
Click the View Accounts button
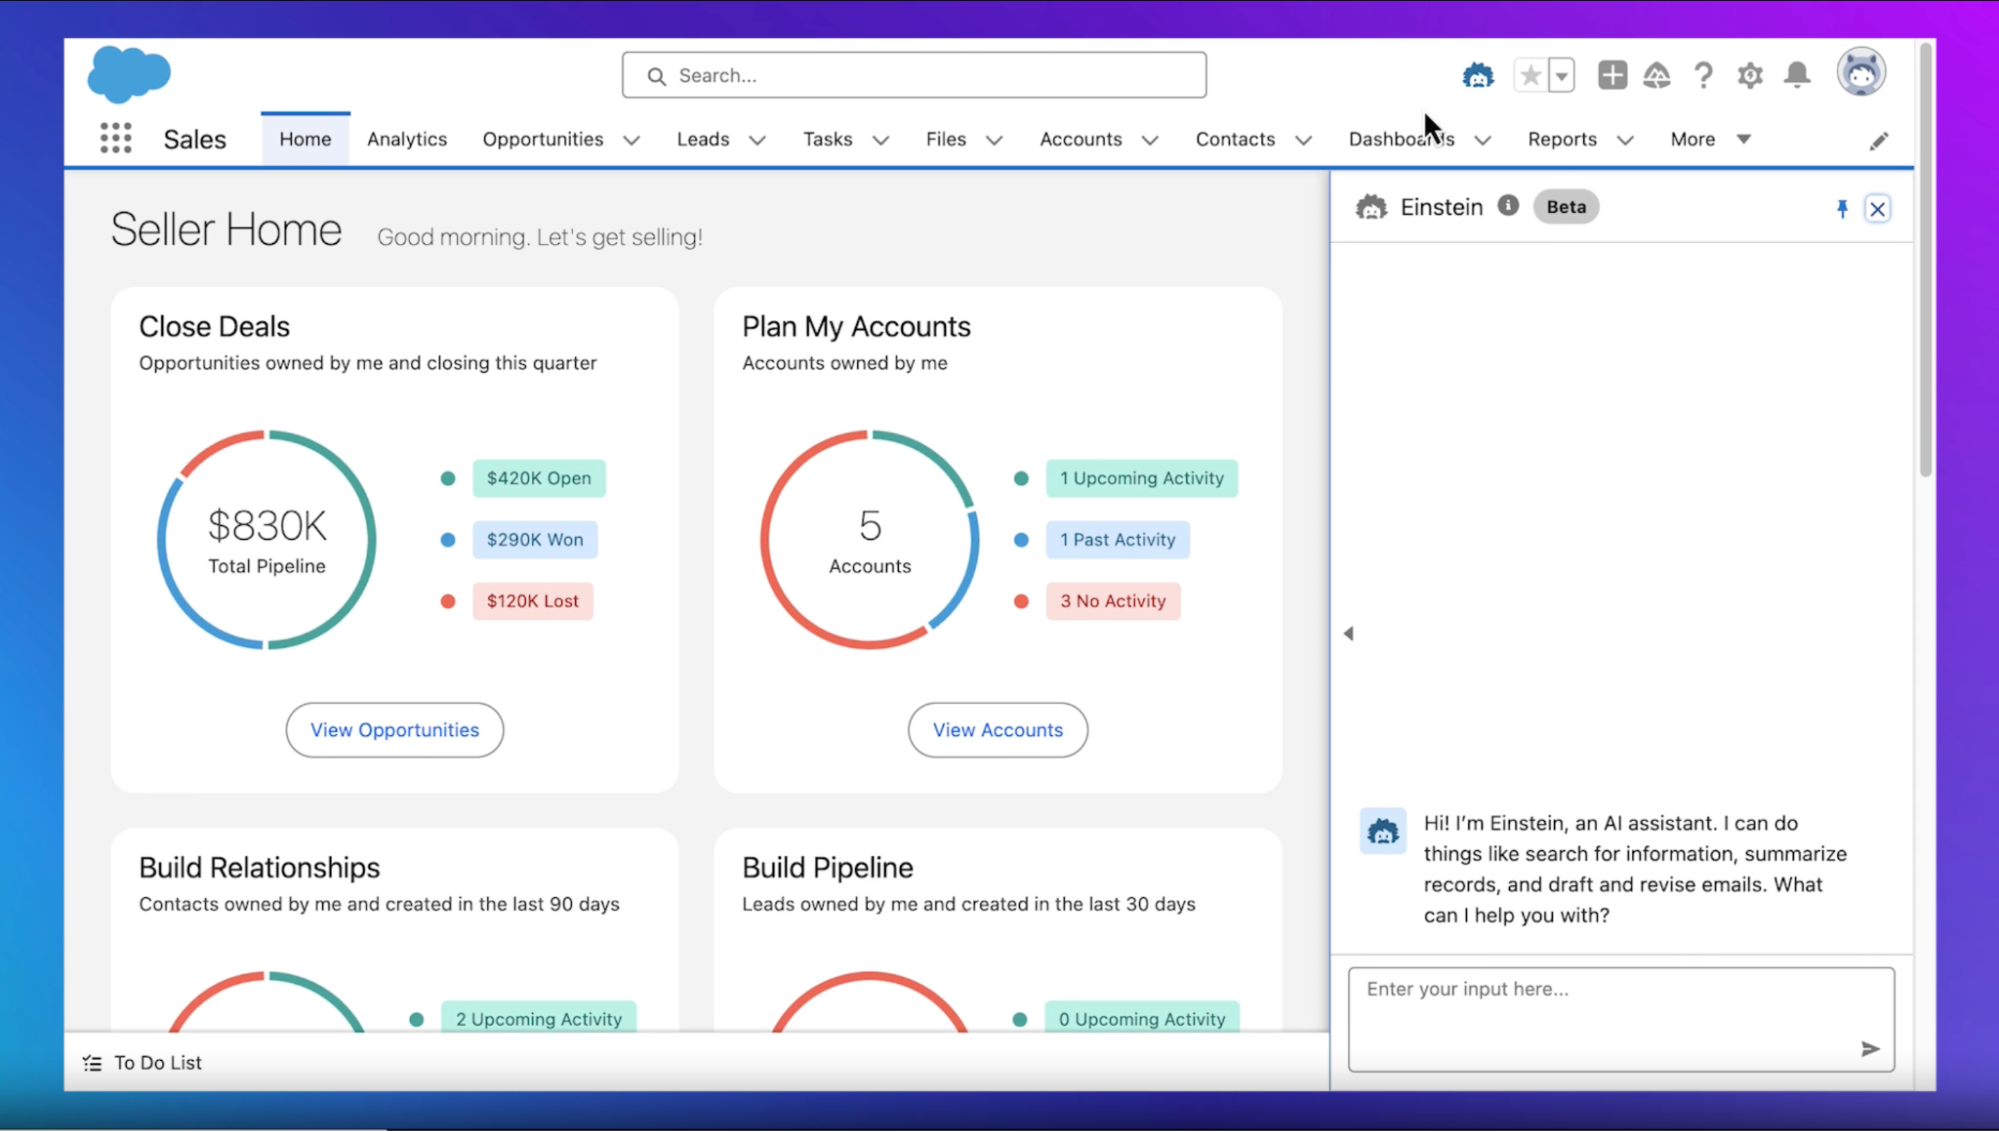pos(998,730)
